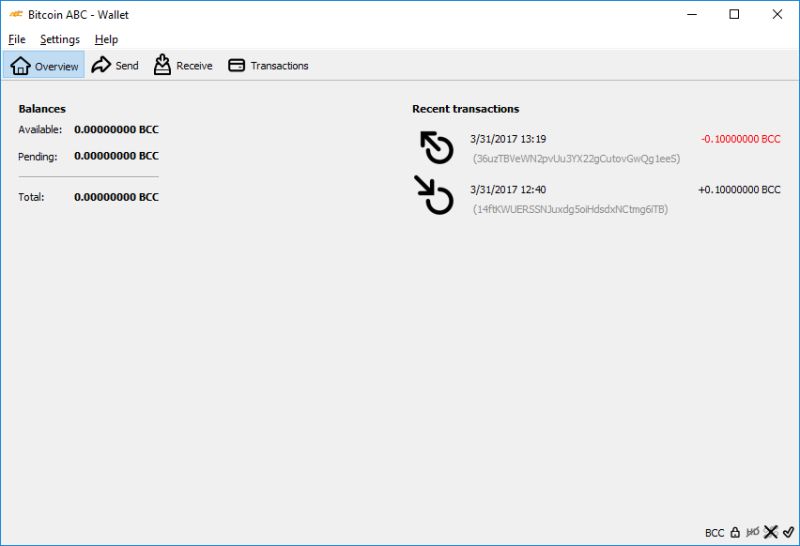This screenshot has height=546, width=800.
Task: Click the incoming transaction arrow icon
Action: [434, 195]
